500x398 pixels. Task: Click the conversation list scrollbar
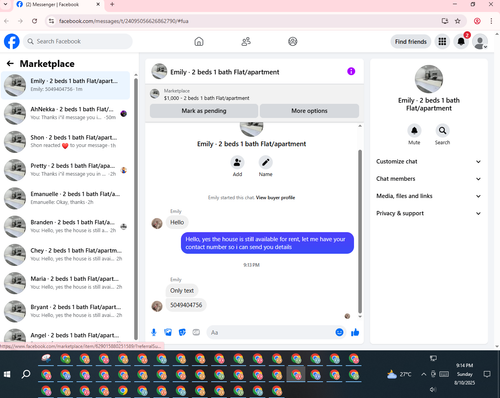136,208
